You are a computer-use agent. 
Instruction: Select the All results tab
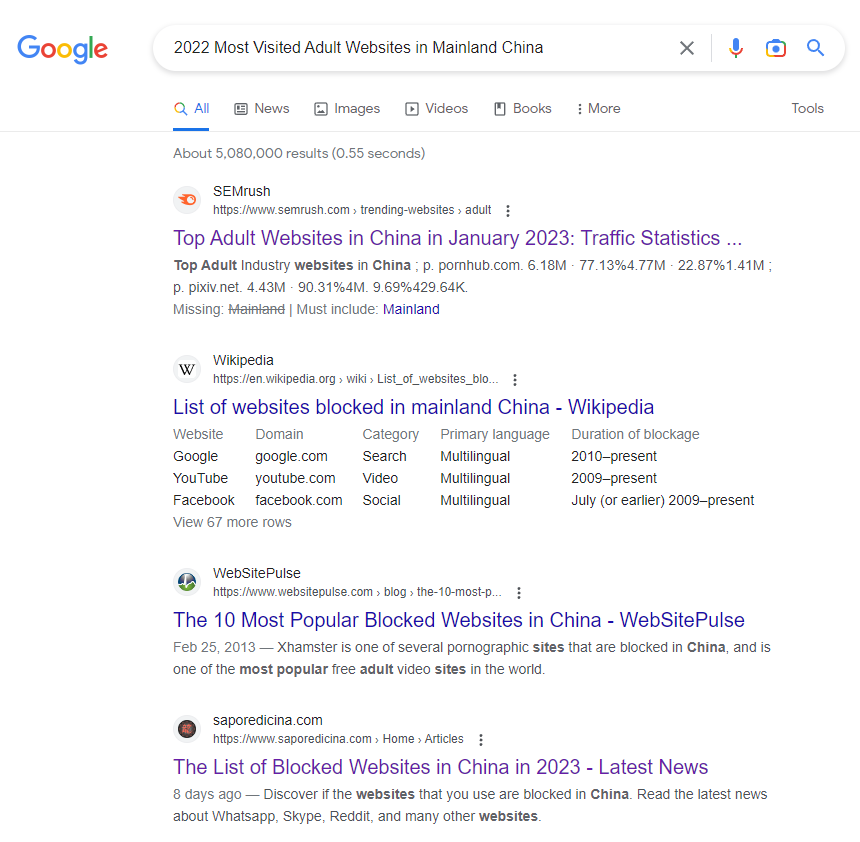click(191, 109)
